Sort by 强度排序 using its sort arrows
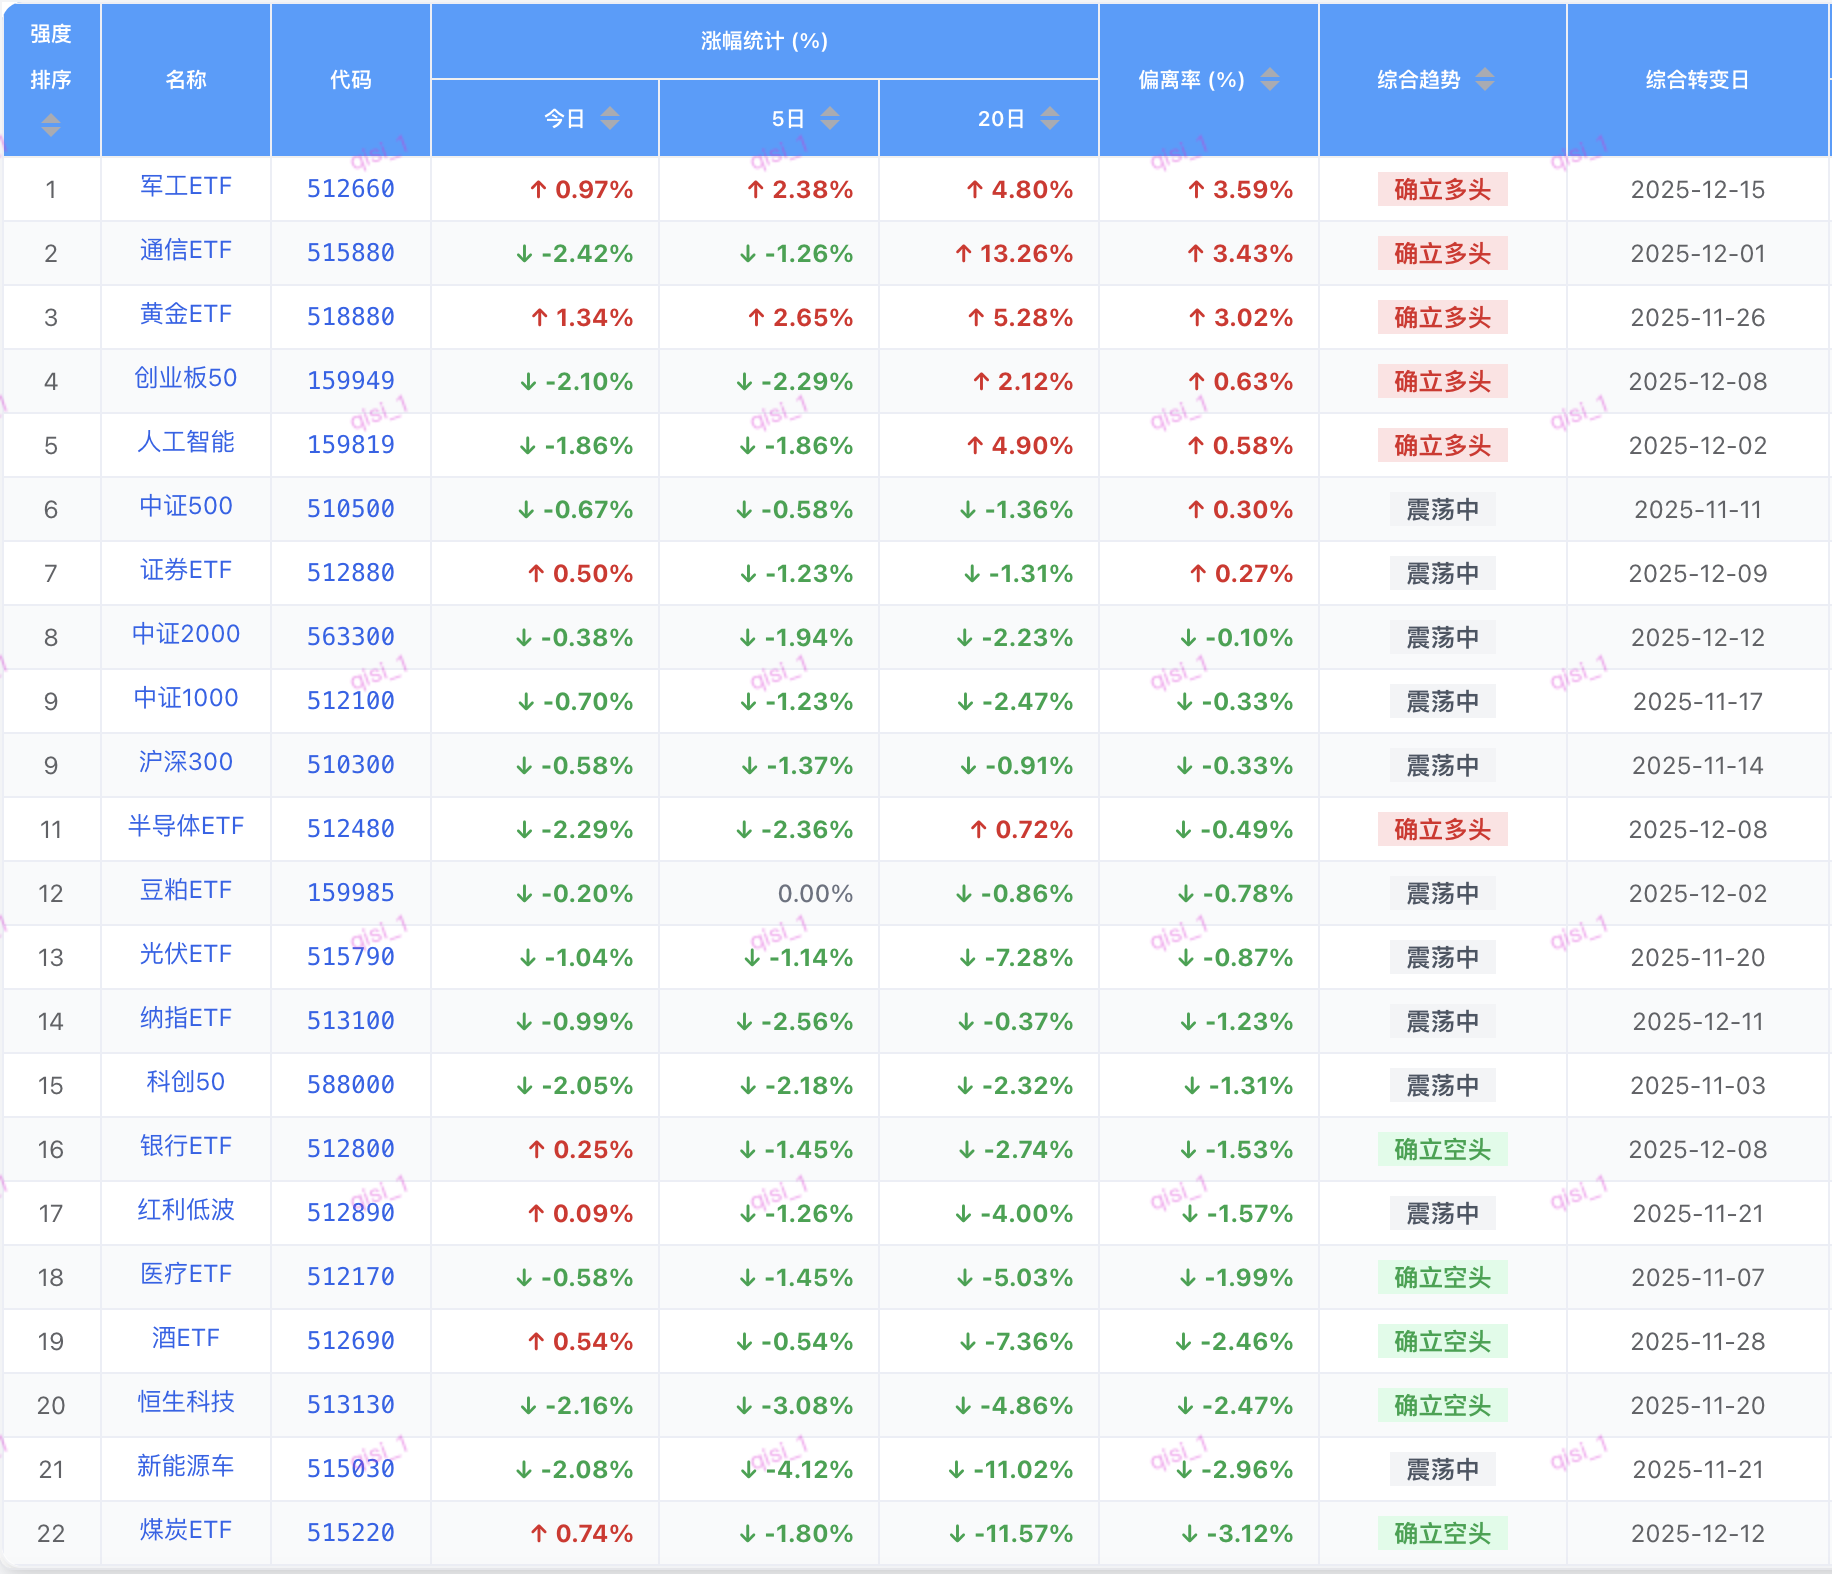This screenshot has width=1832, height=1574. pyautogui.click(x=51, y=125)
